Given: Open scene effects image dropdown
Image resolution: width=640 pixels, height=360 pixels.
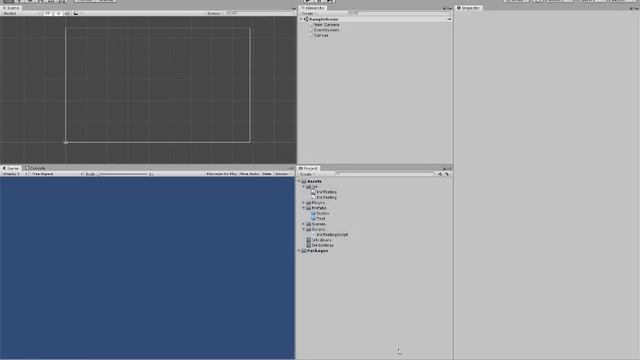Looking at the screenshot, I should click(x=77, y=13).
